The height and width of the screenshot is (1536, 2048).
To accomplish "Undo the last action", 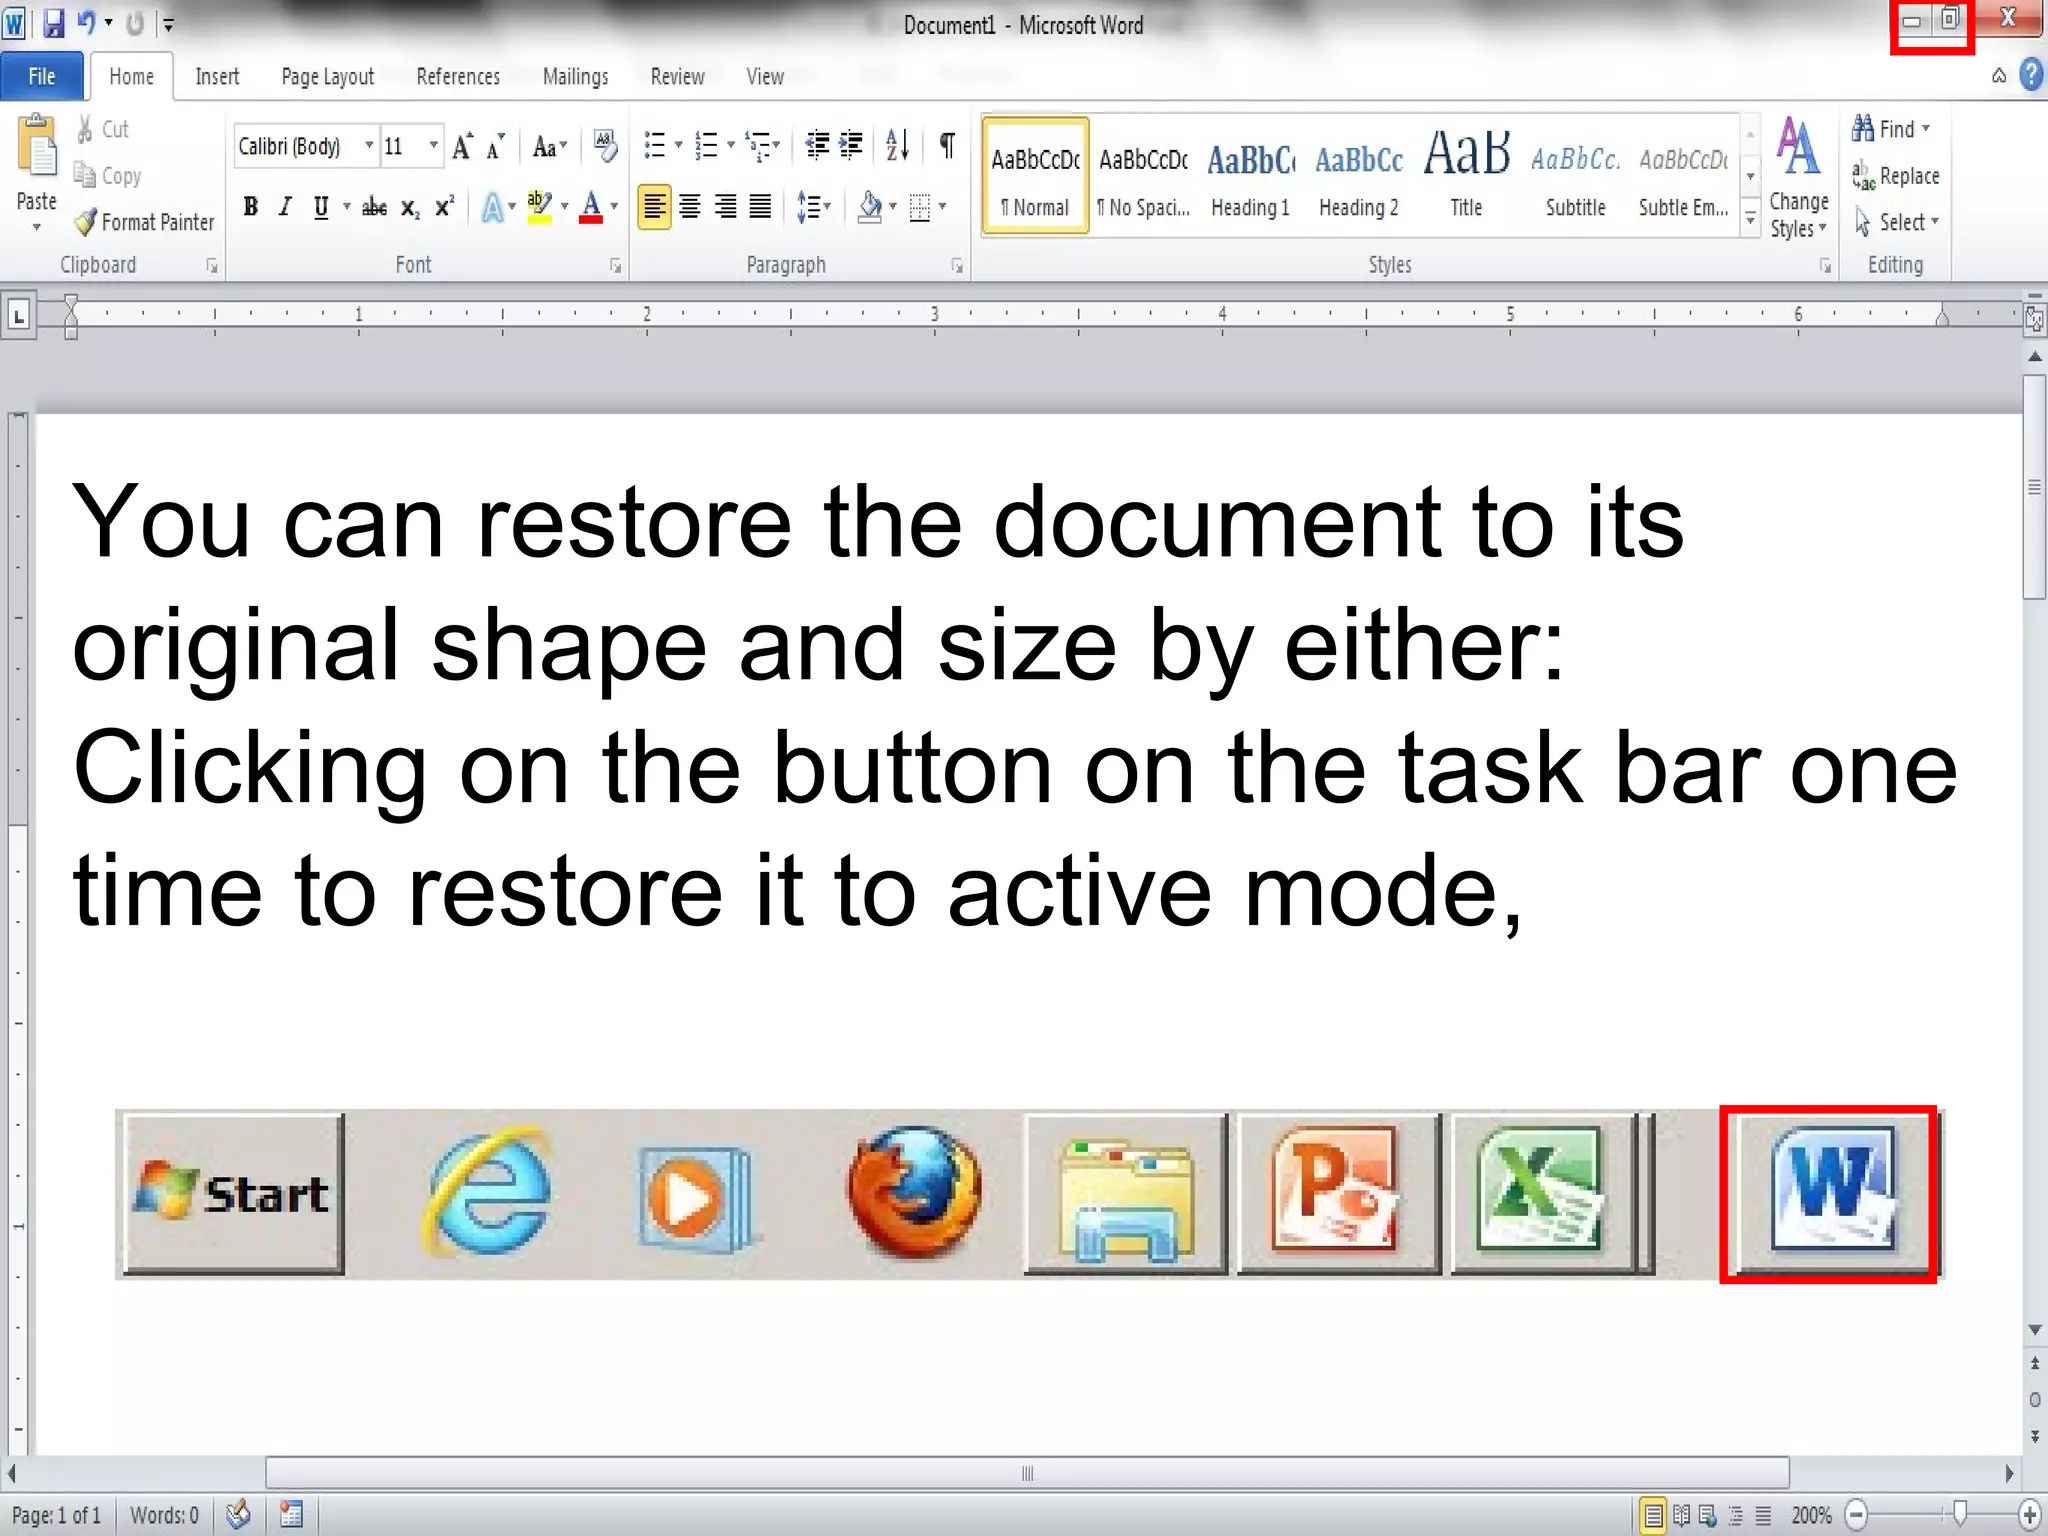I will [87, 22].
